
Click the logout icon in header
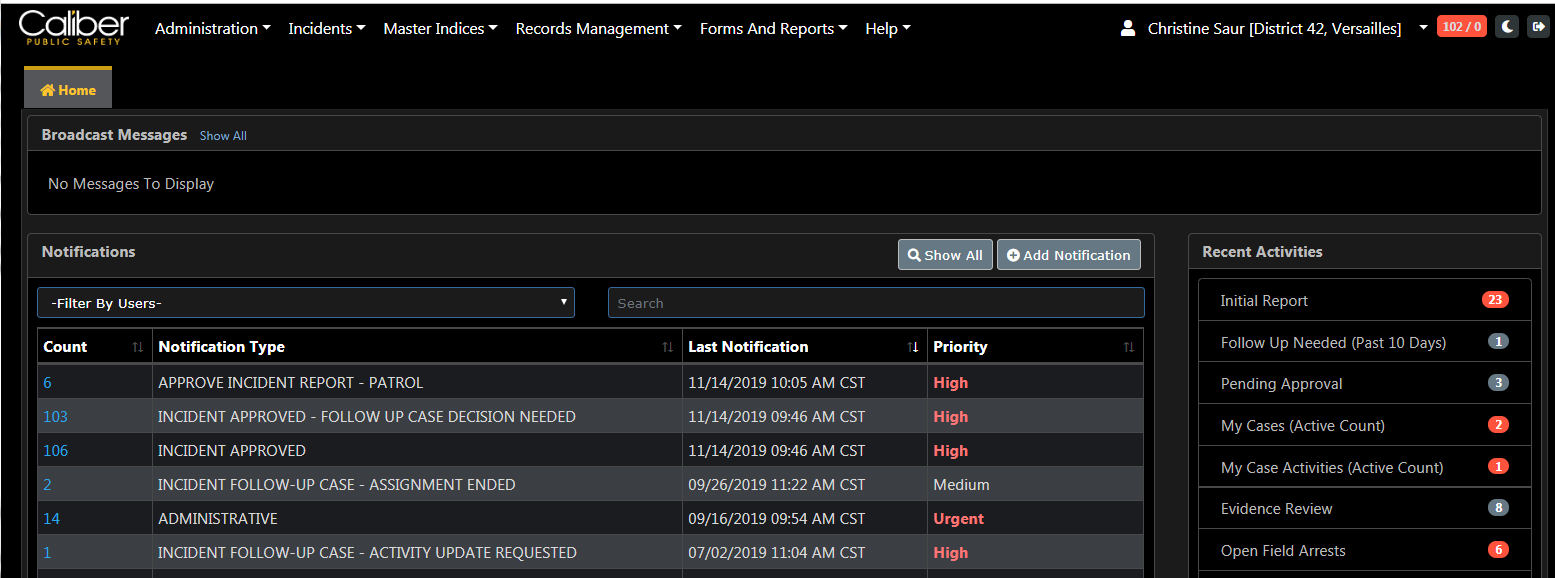coord(1537,27)
